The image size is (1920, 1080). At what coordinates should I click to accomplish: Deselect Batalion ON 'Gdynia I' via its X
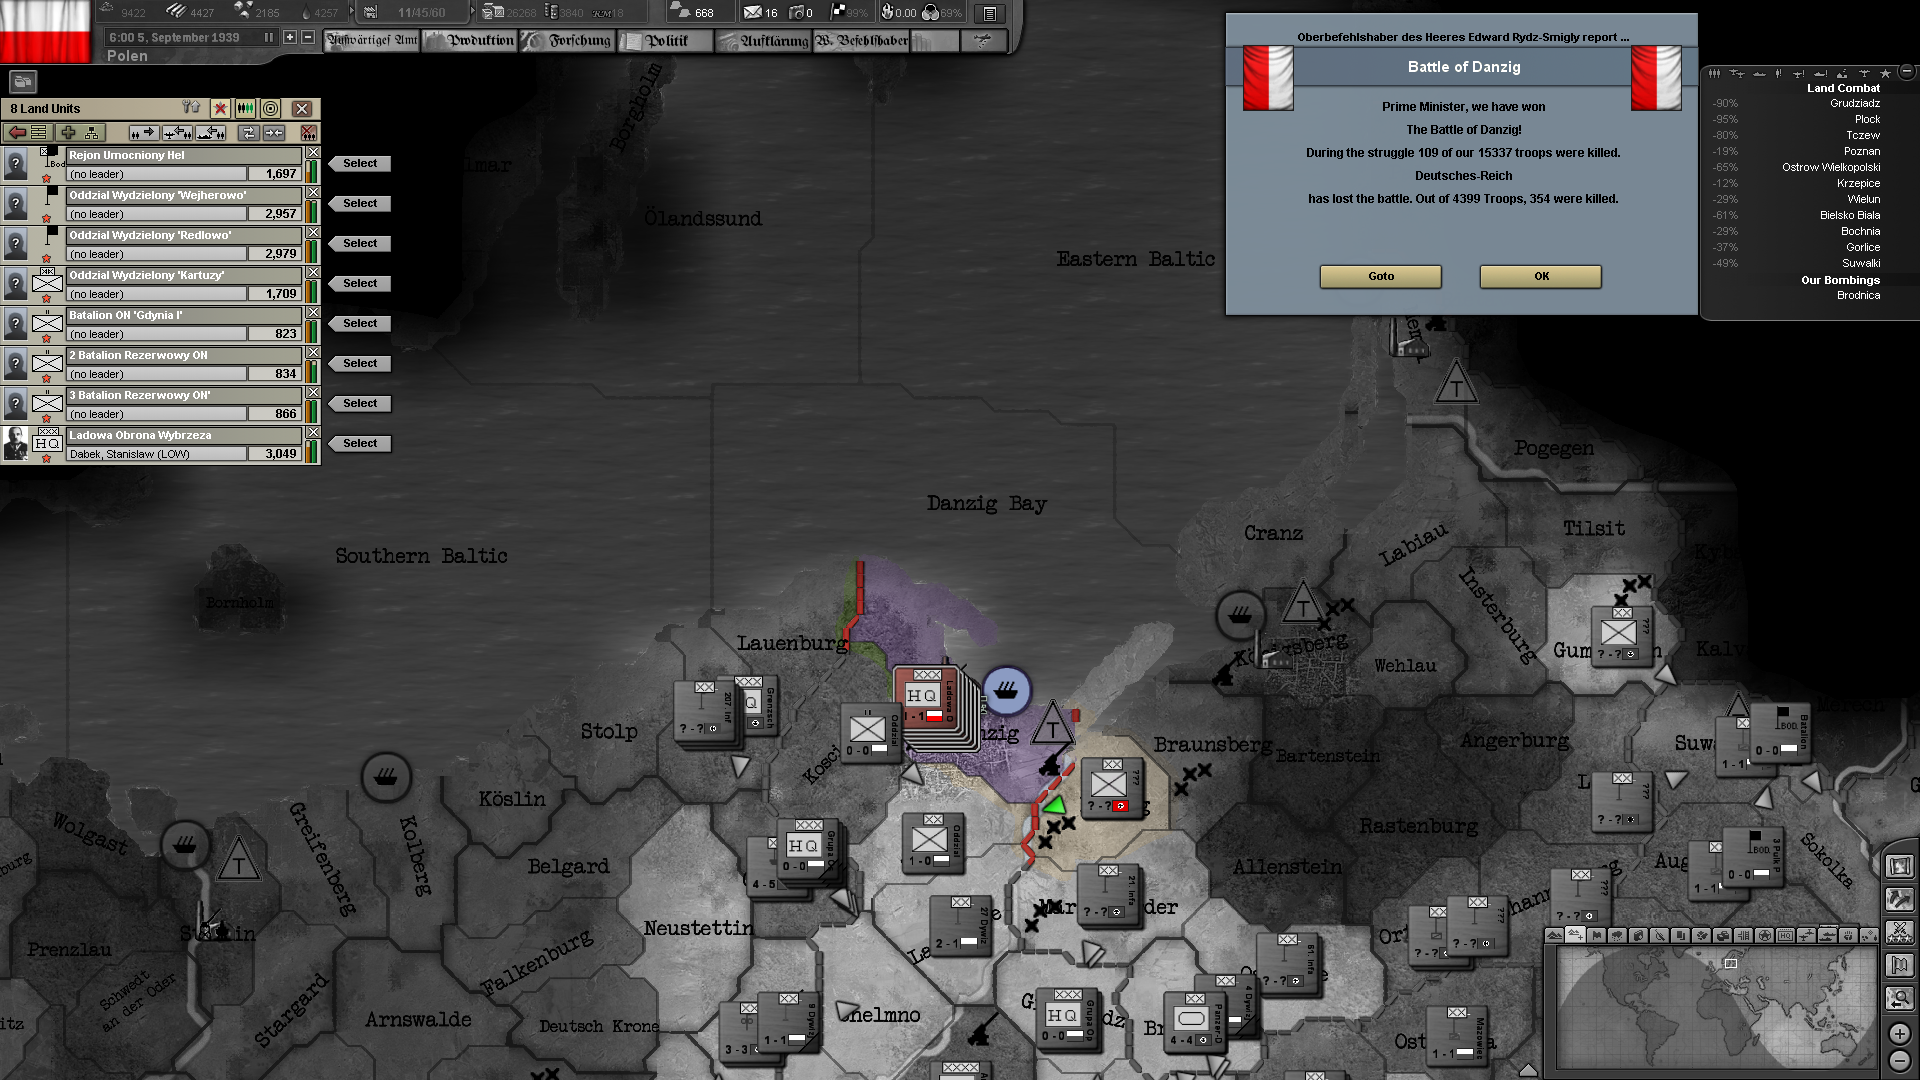tap(313, 313)
